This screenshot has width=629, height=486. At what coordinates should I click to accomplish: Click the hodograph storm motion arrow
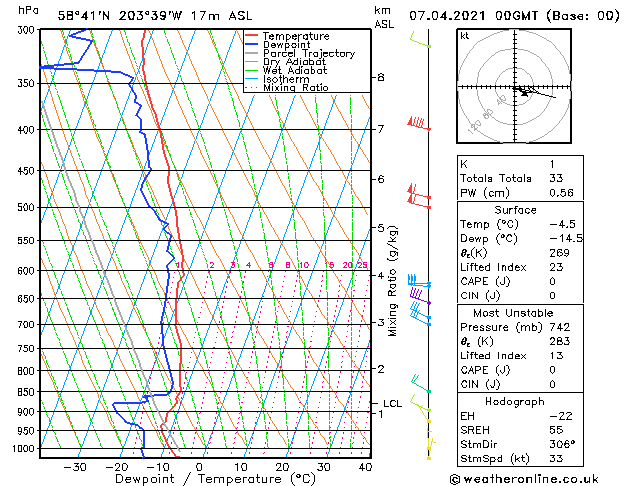point(525,93)
